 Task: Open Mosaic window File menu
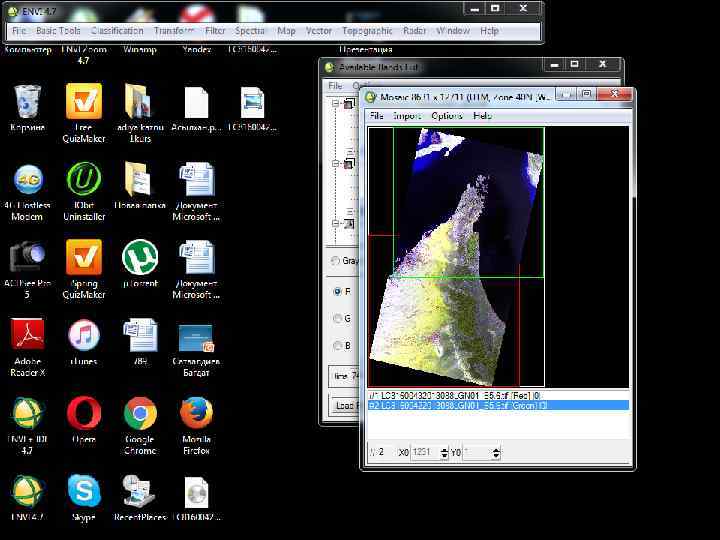tap(376, 116)
